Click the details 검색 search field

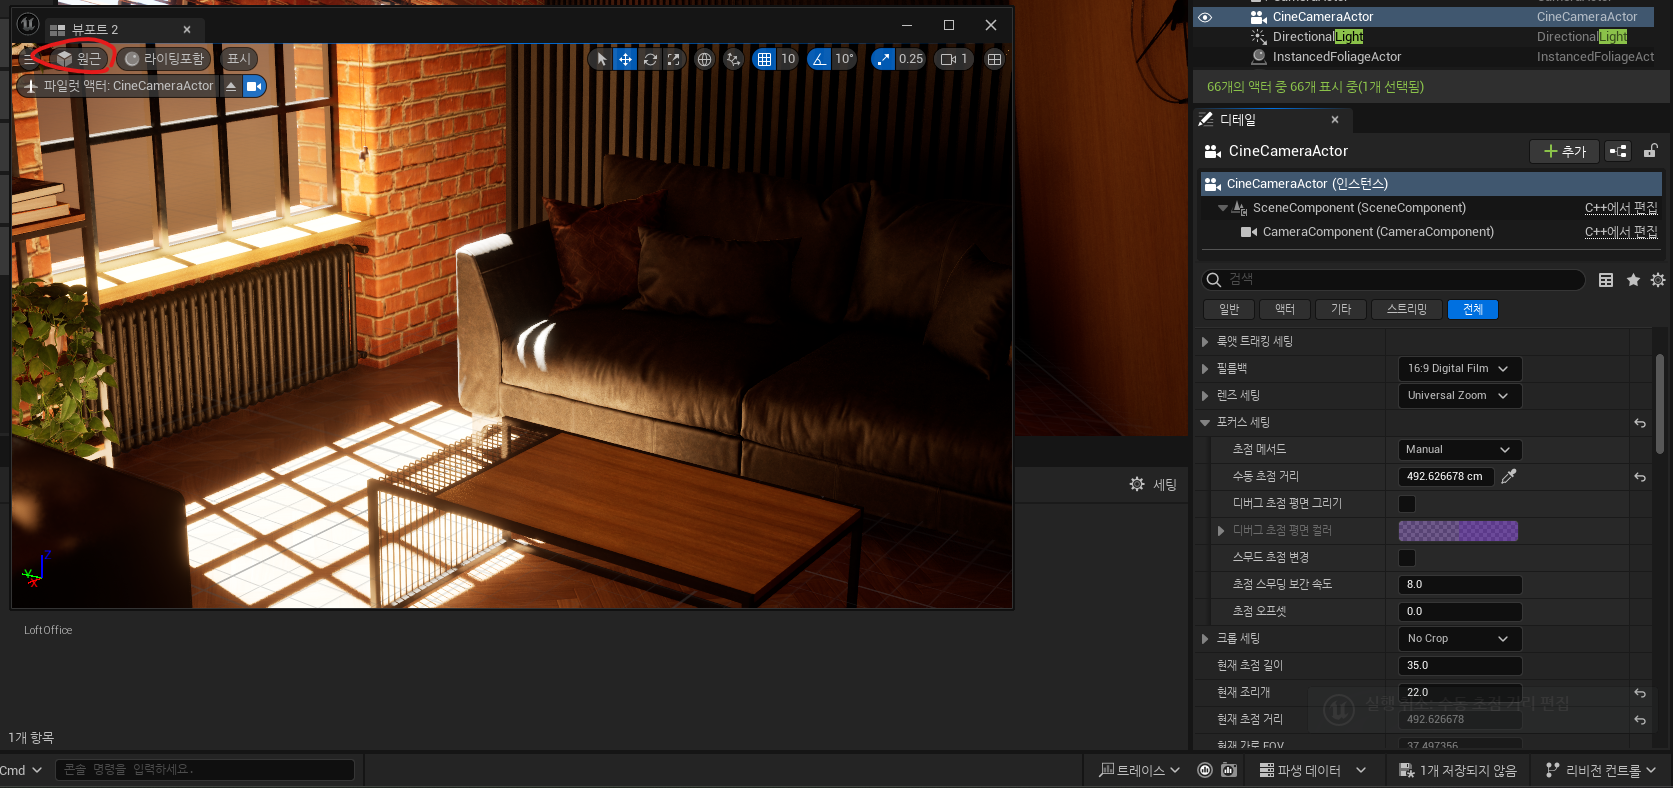pyautogui.click(x=1393, y=280)
